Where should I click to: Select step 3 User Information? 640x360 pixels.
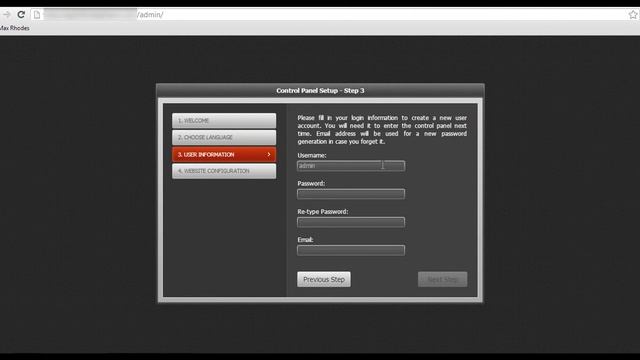(224, 155)
